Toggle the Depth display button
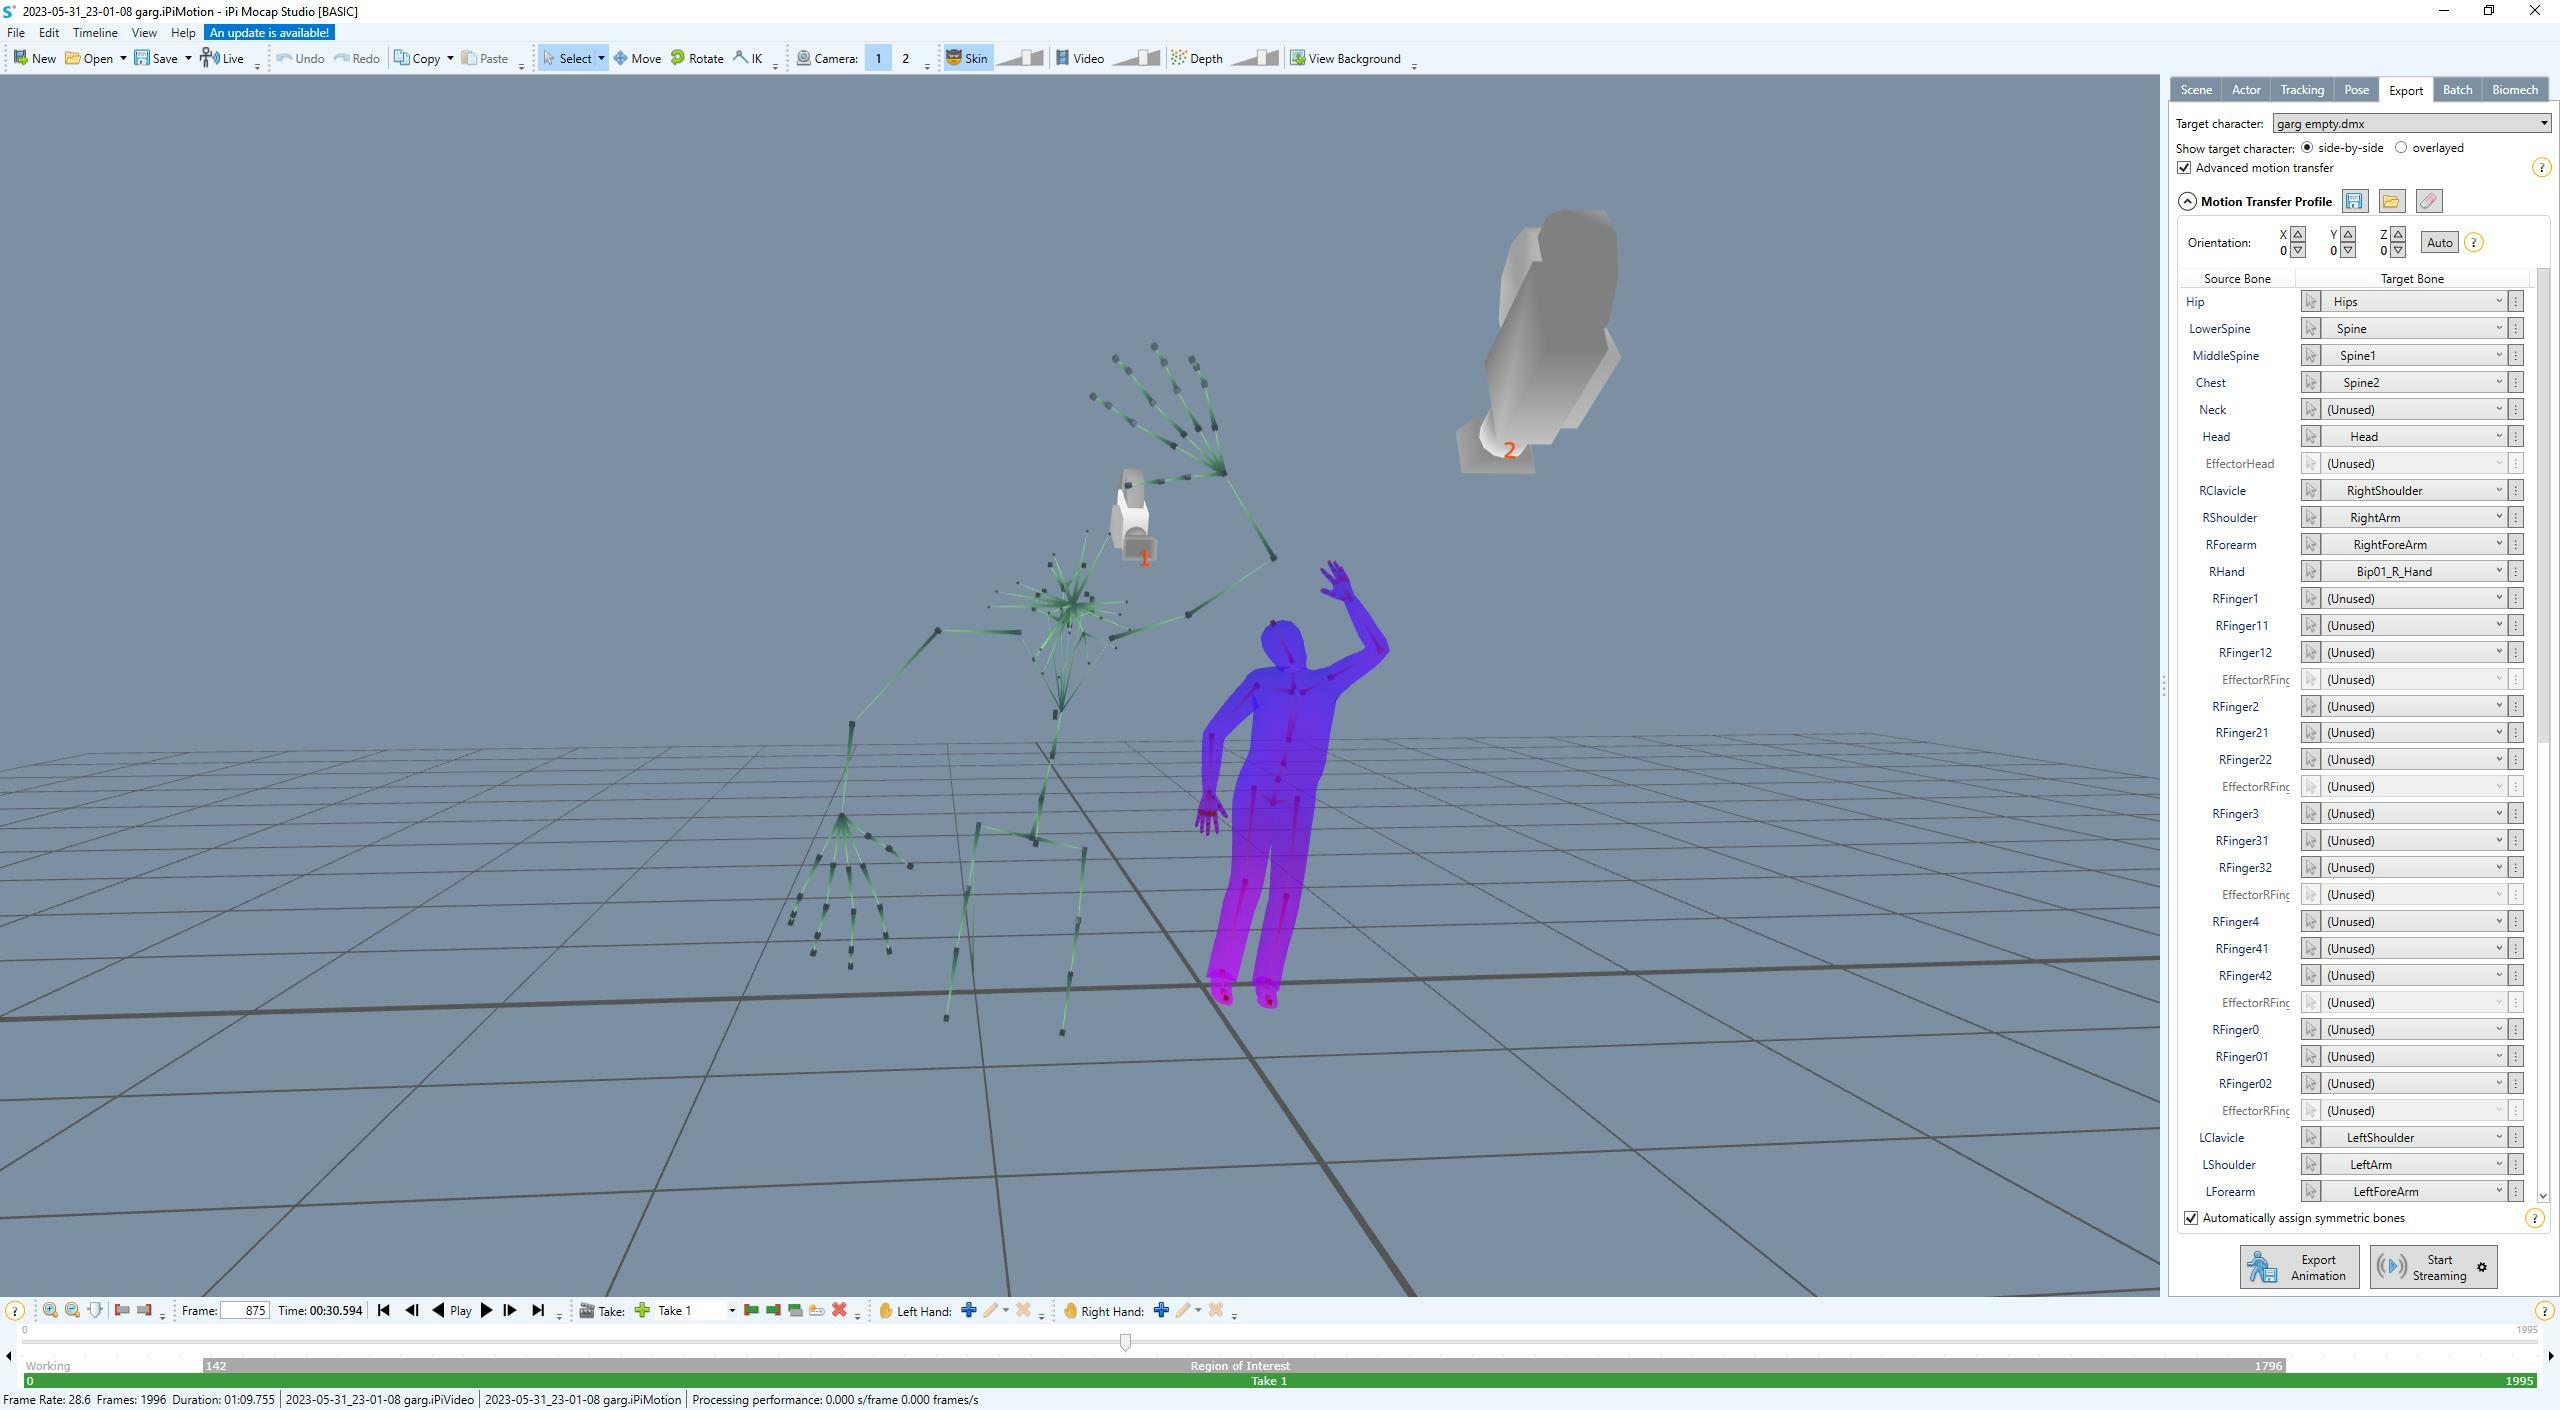The image size is (2560, 1410). (1197, 58)
